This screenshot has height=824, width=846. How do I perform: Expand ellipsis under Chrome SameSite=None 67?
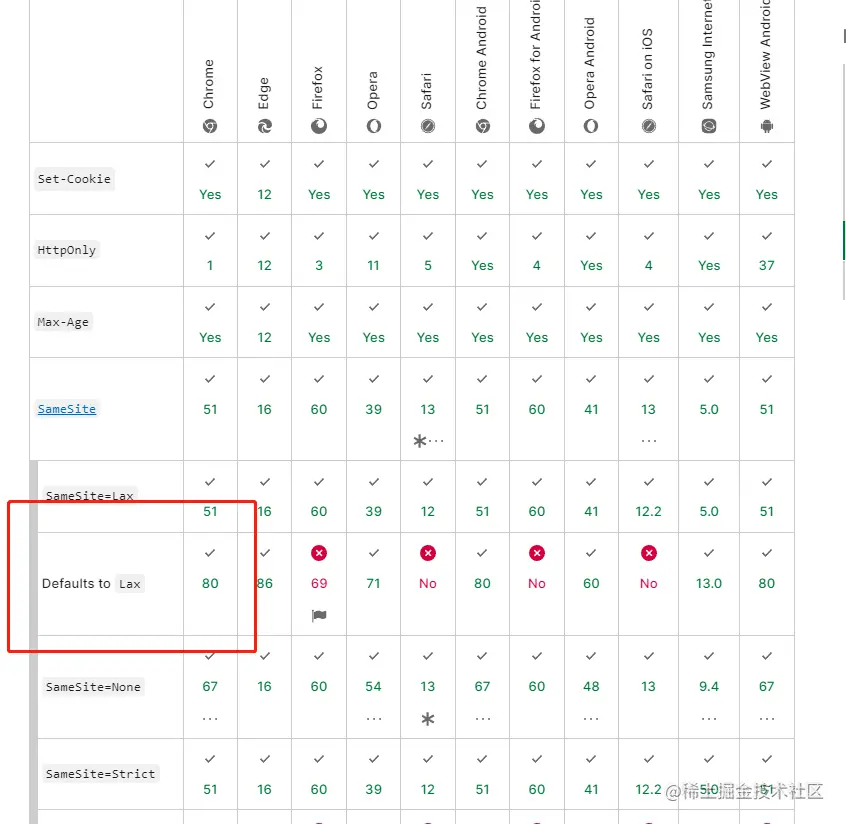(210, 719)
